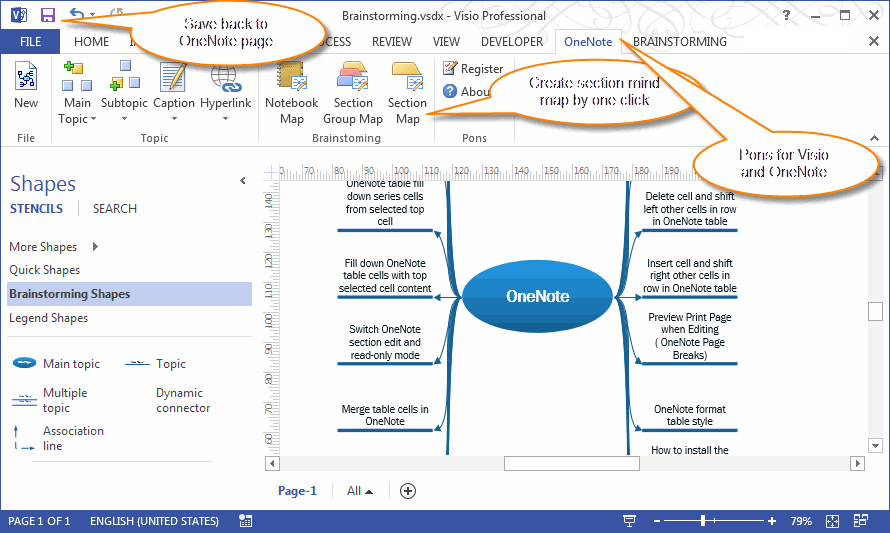The height and width of the screenshot is (533, 890).
Task: Create a Section Group Map
Action: click(x=352, y=93)
